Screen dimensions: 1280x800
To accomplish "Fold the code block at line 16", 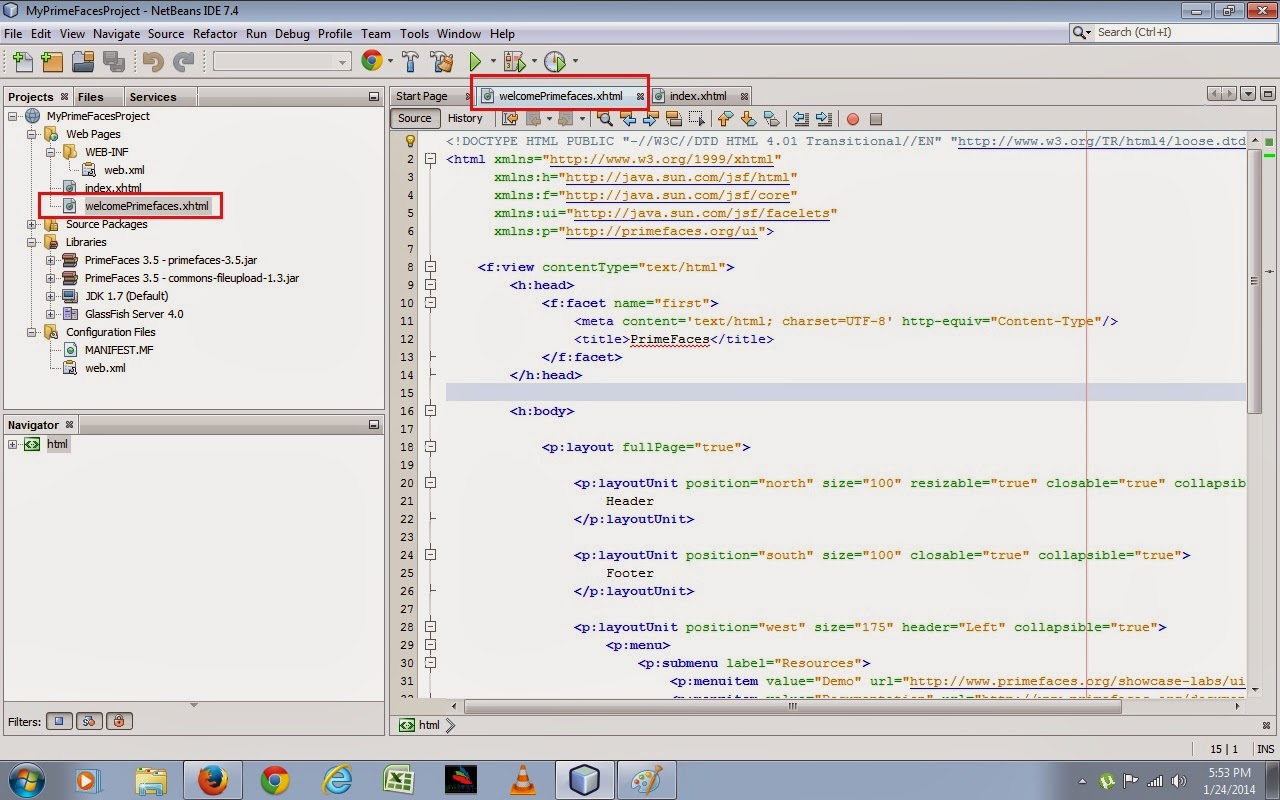I will [430, 411].
